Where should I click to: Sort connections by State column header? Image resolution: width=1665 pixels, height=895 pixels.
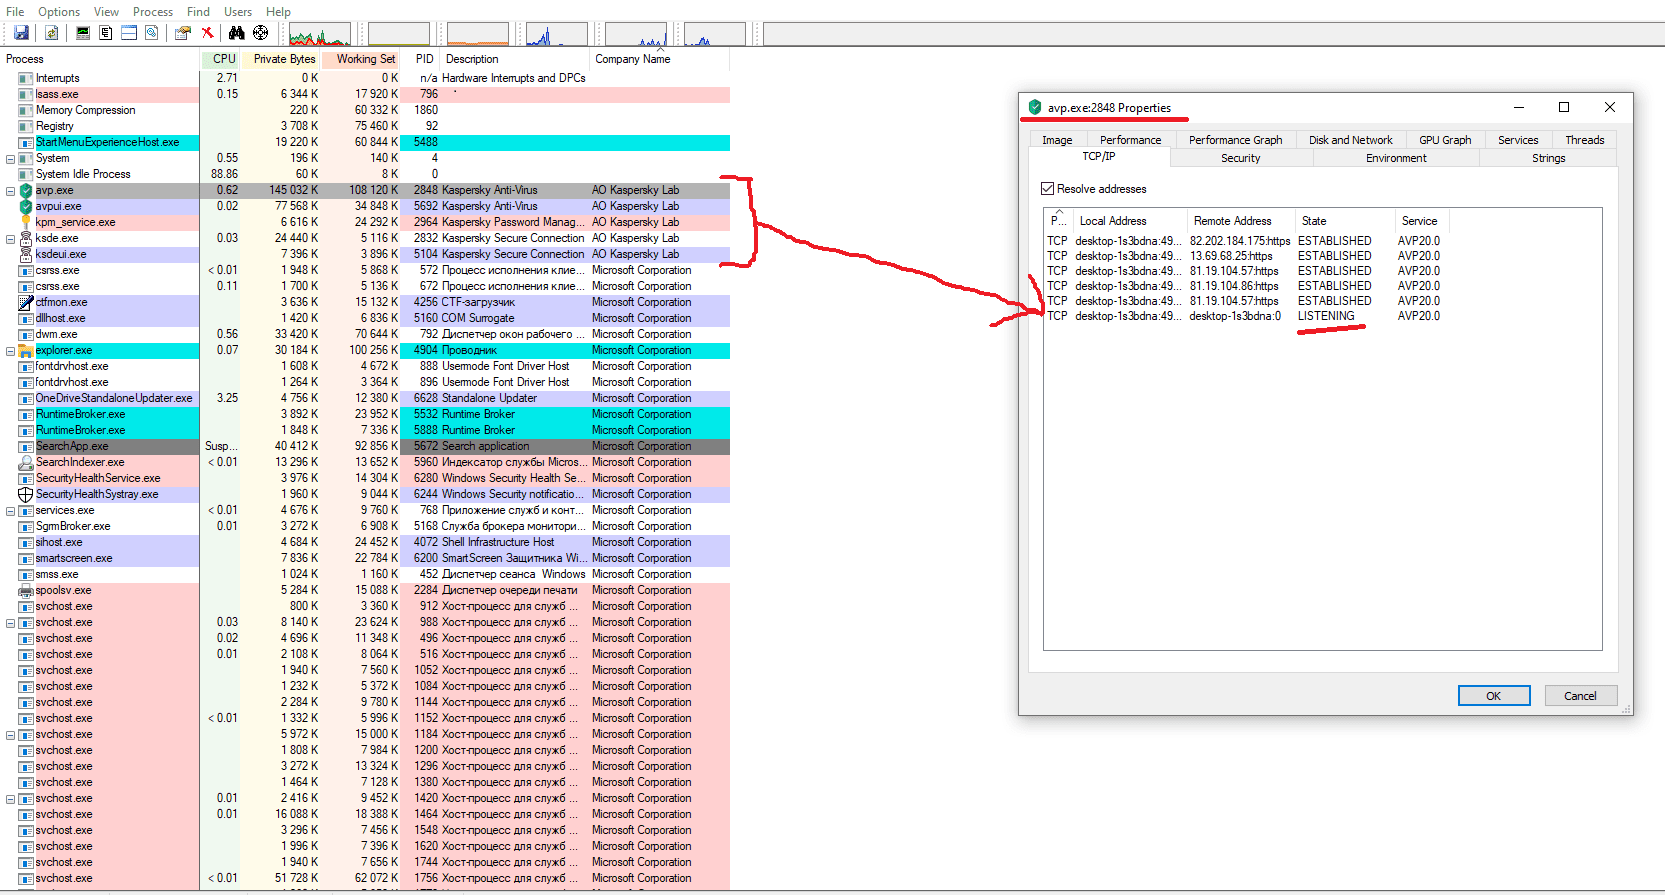coord(1344,221)
